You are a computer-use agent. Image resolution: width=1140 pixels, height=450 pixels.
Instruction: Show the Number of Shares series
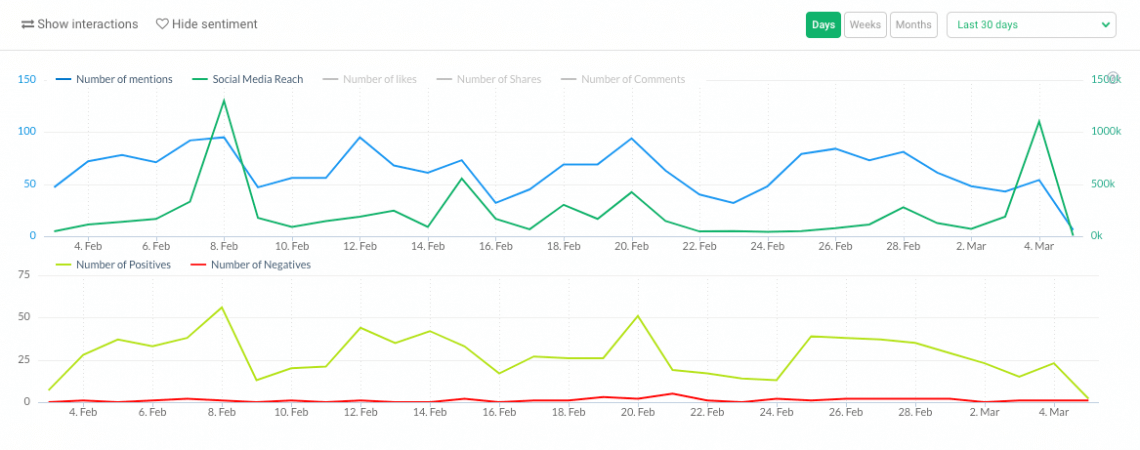coord(498,79)
